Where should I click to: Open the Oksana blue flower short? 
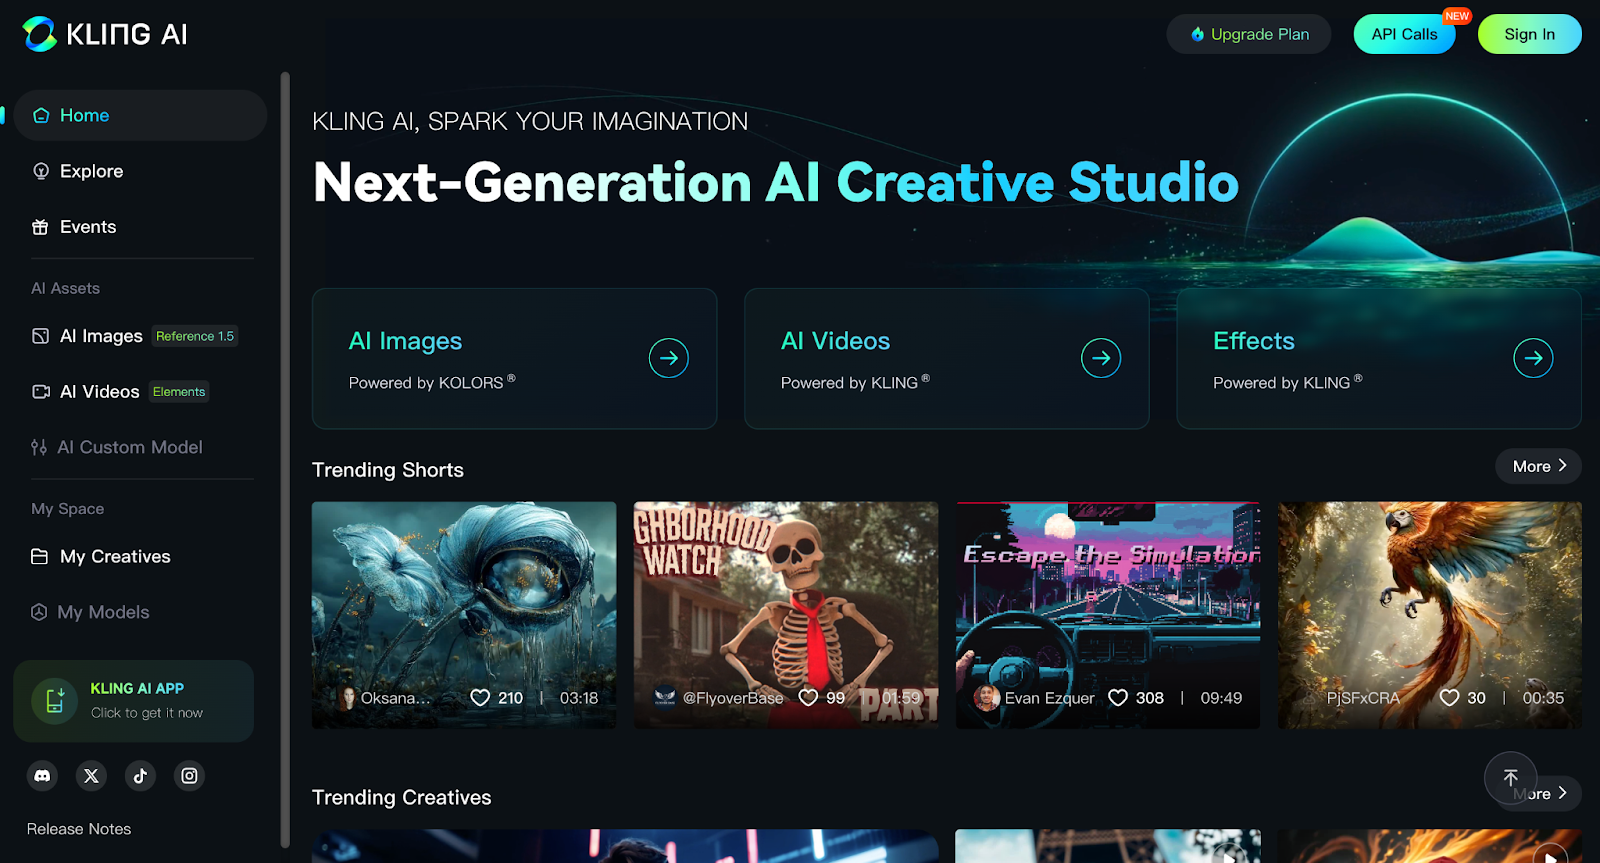click(464, 615)
